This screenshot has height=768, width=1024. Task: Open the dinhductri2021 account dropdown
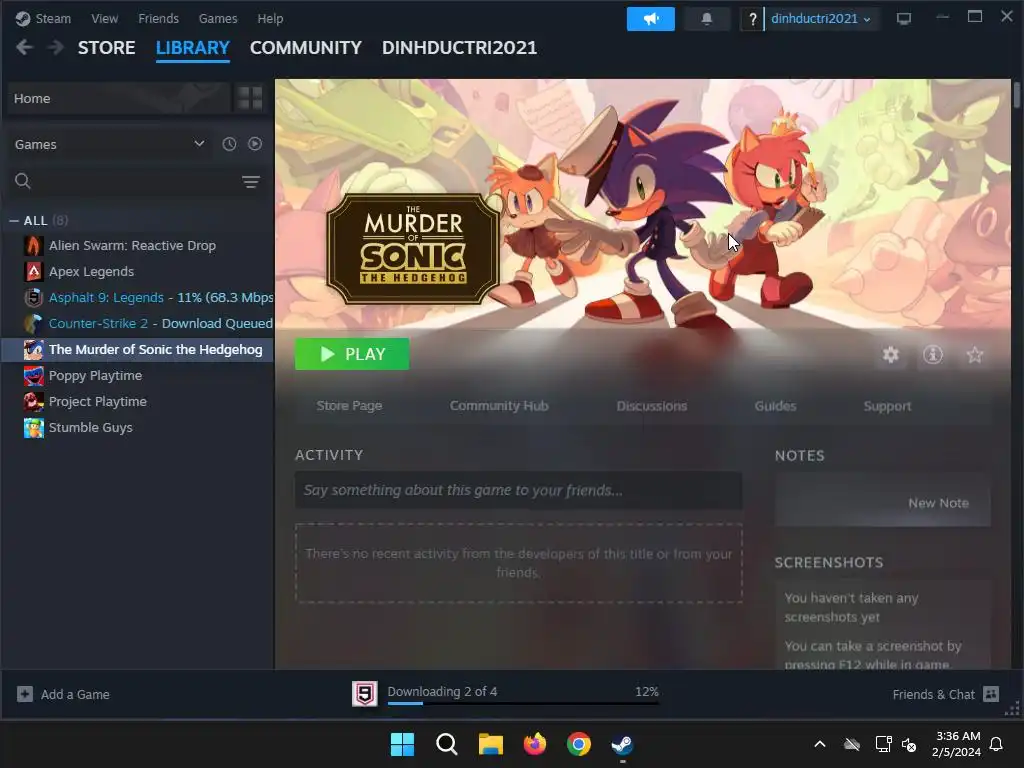[x=820, y=19]
